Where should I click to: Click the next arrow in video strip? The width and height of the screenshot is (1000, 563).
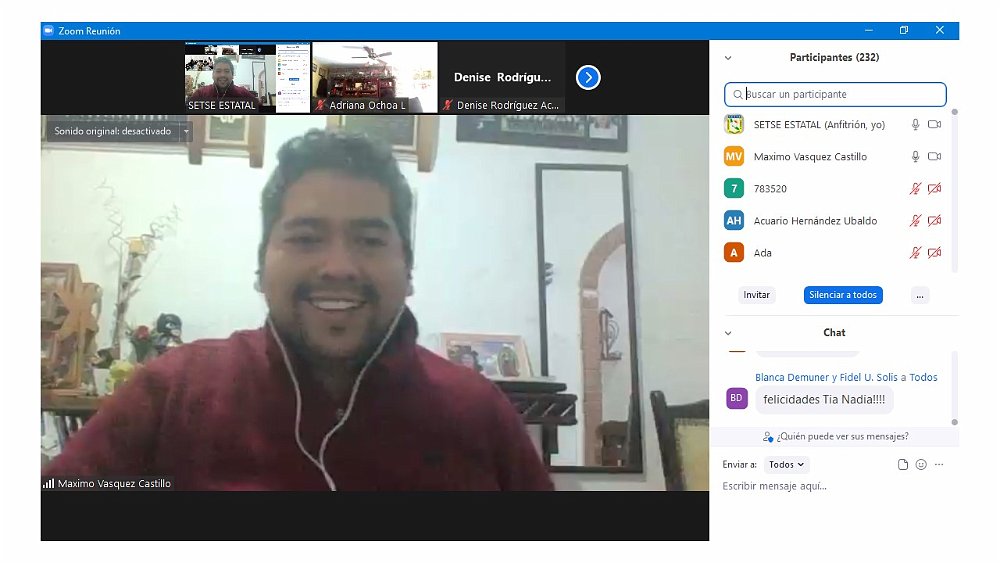coord(588,77)
